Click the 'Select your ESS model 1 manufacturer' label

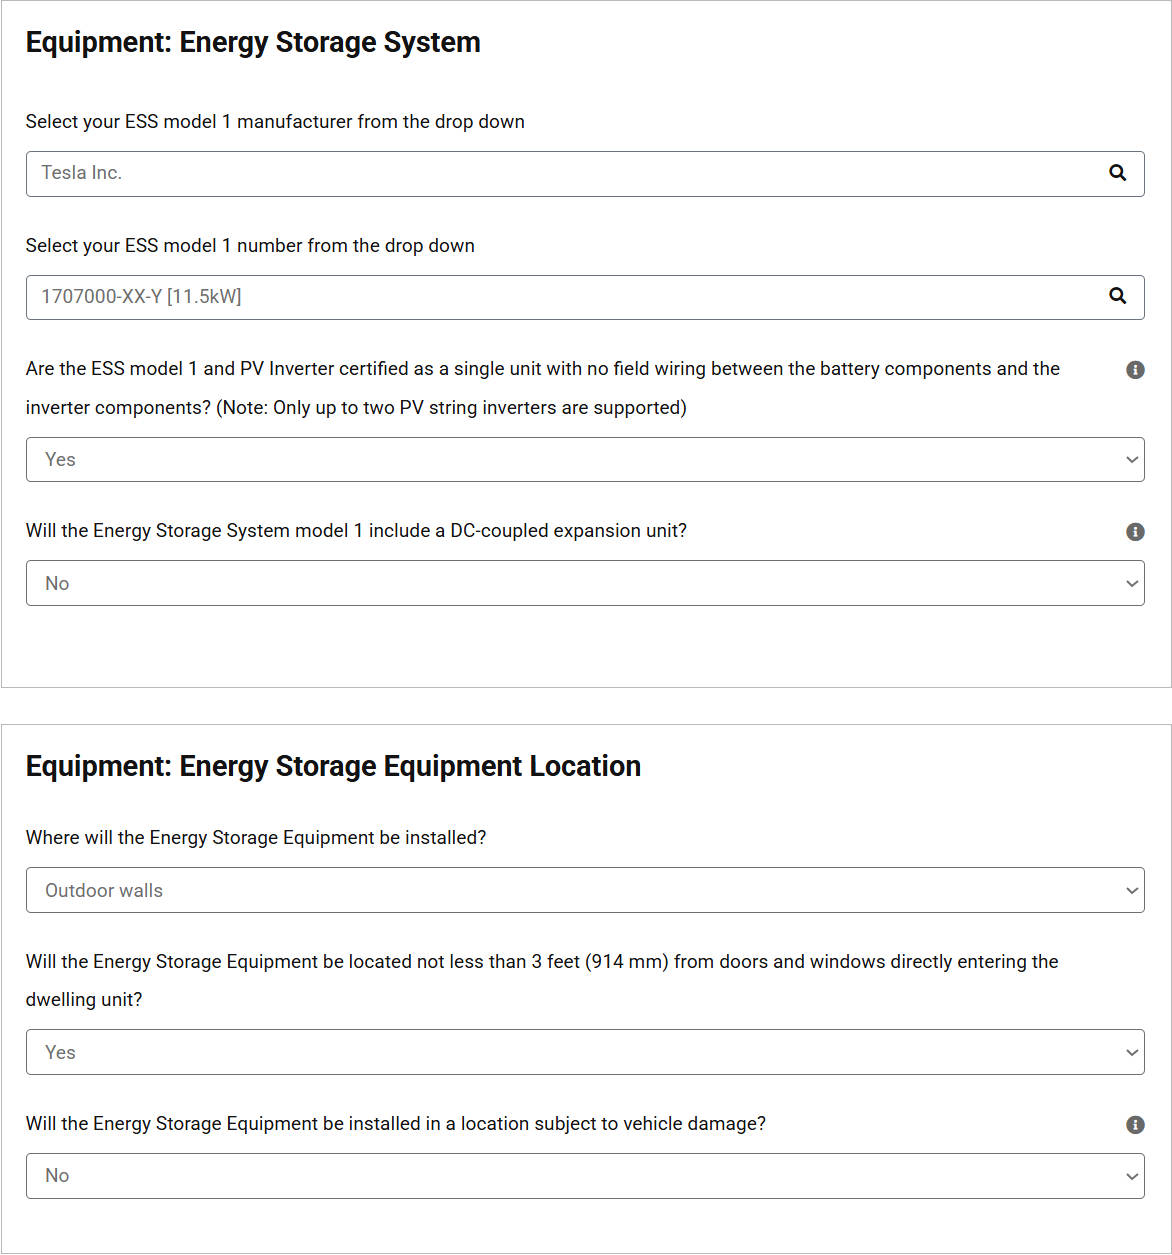(x=275, y=122)
